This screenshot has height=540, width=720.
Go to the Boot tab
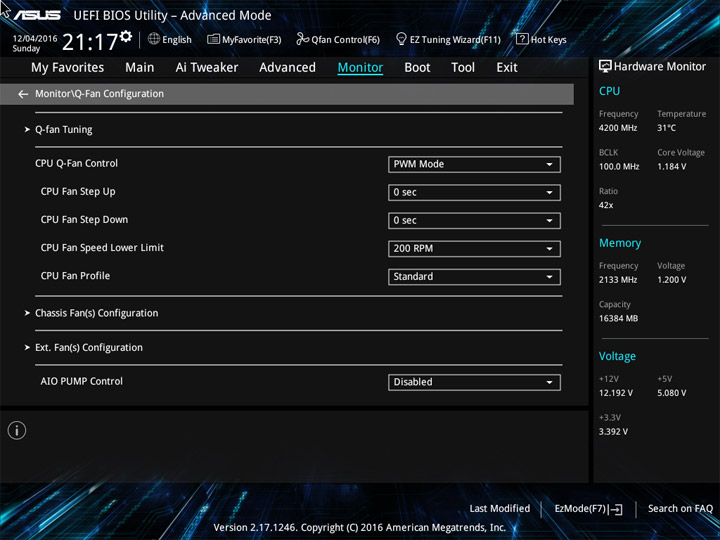click(x=417, y=68)
